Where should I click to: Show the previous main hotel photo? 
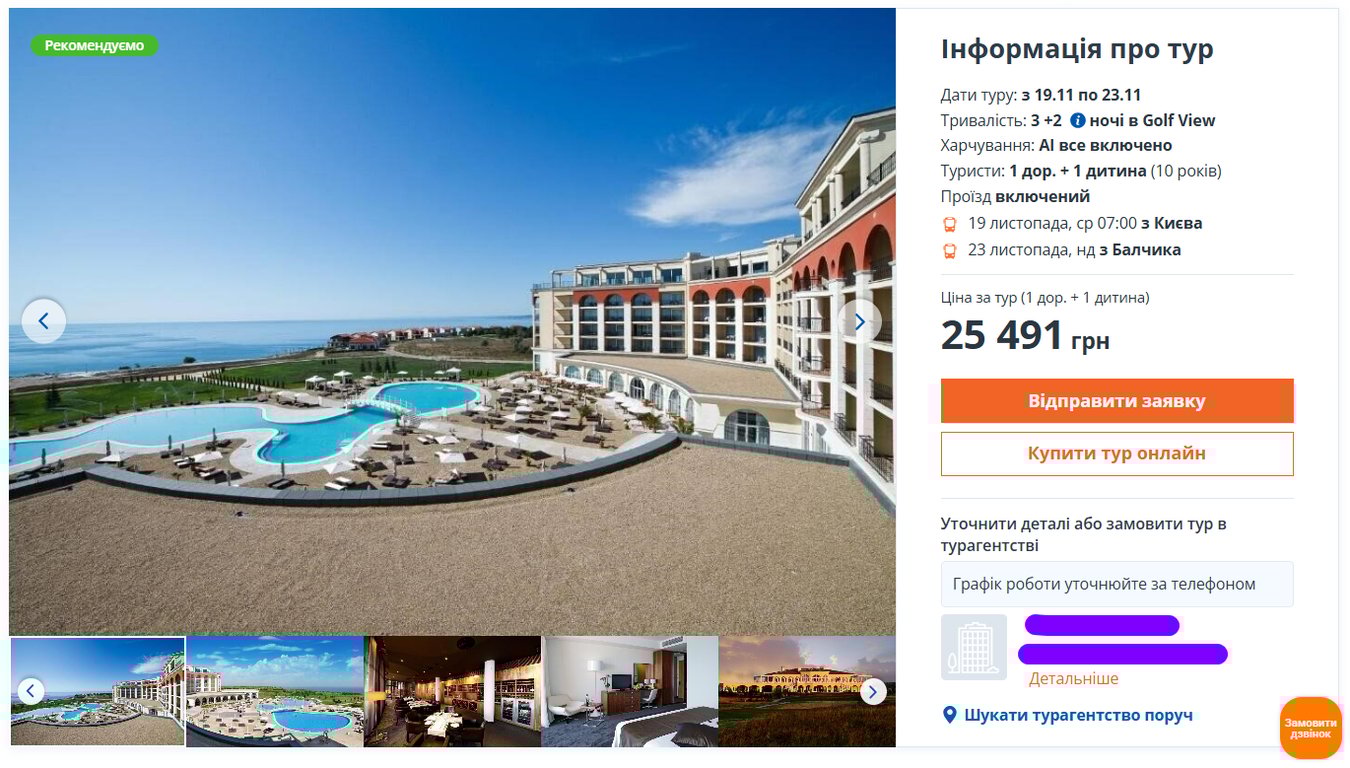pos(44,321)
